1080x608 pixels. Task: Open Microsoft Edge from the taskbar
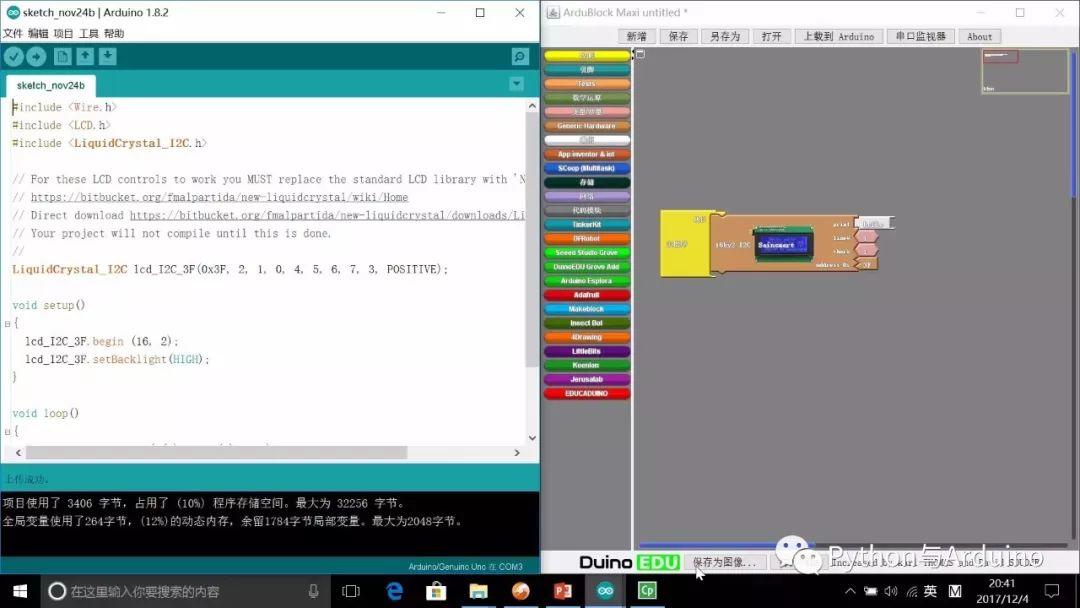394,591
